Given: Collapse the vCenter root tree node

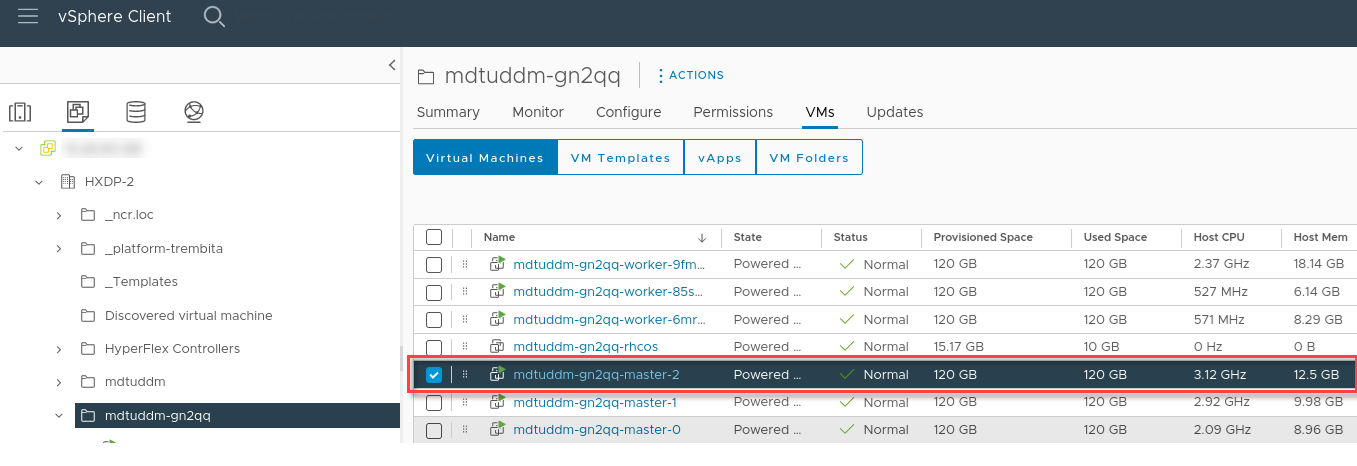Looking at the screenshot, I should 19,148.
